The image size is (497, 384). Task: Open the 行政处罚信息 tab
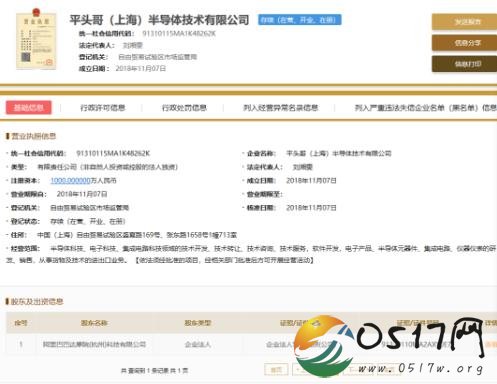184,108
